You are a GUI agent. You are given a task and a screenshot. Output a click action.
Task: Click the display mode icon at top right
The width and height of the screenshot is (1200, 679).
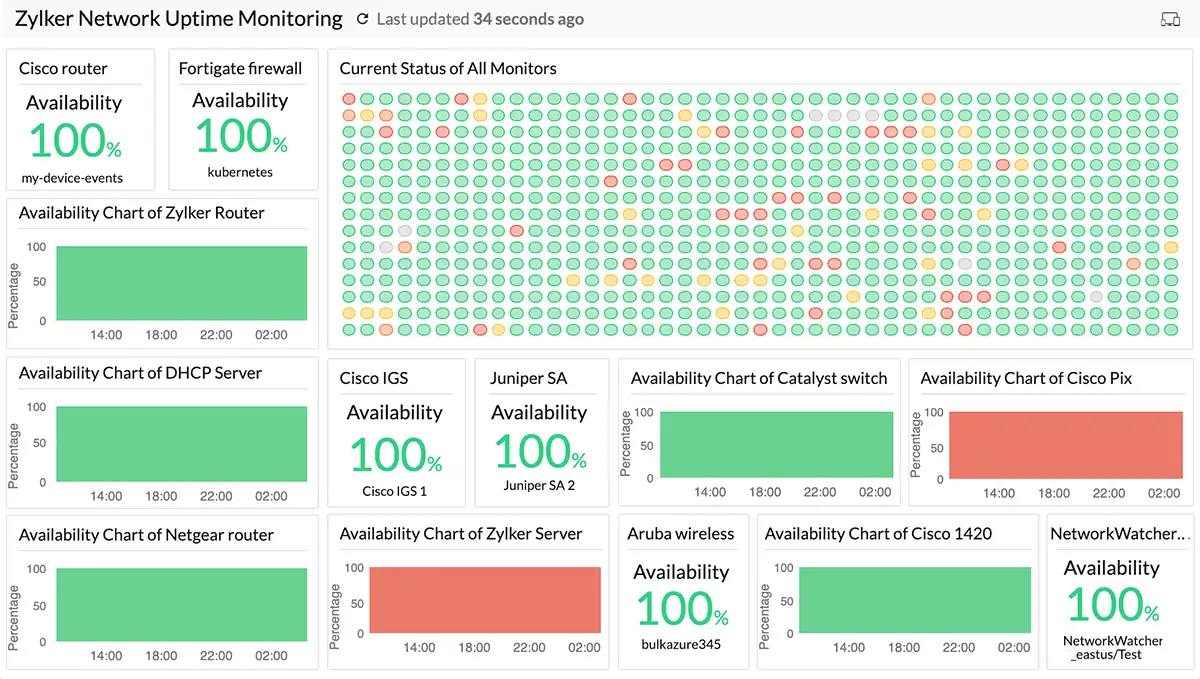(1169, 19)
